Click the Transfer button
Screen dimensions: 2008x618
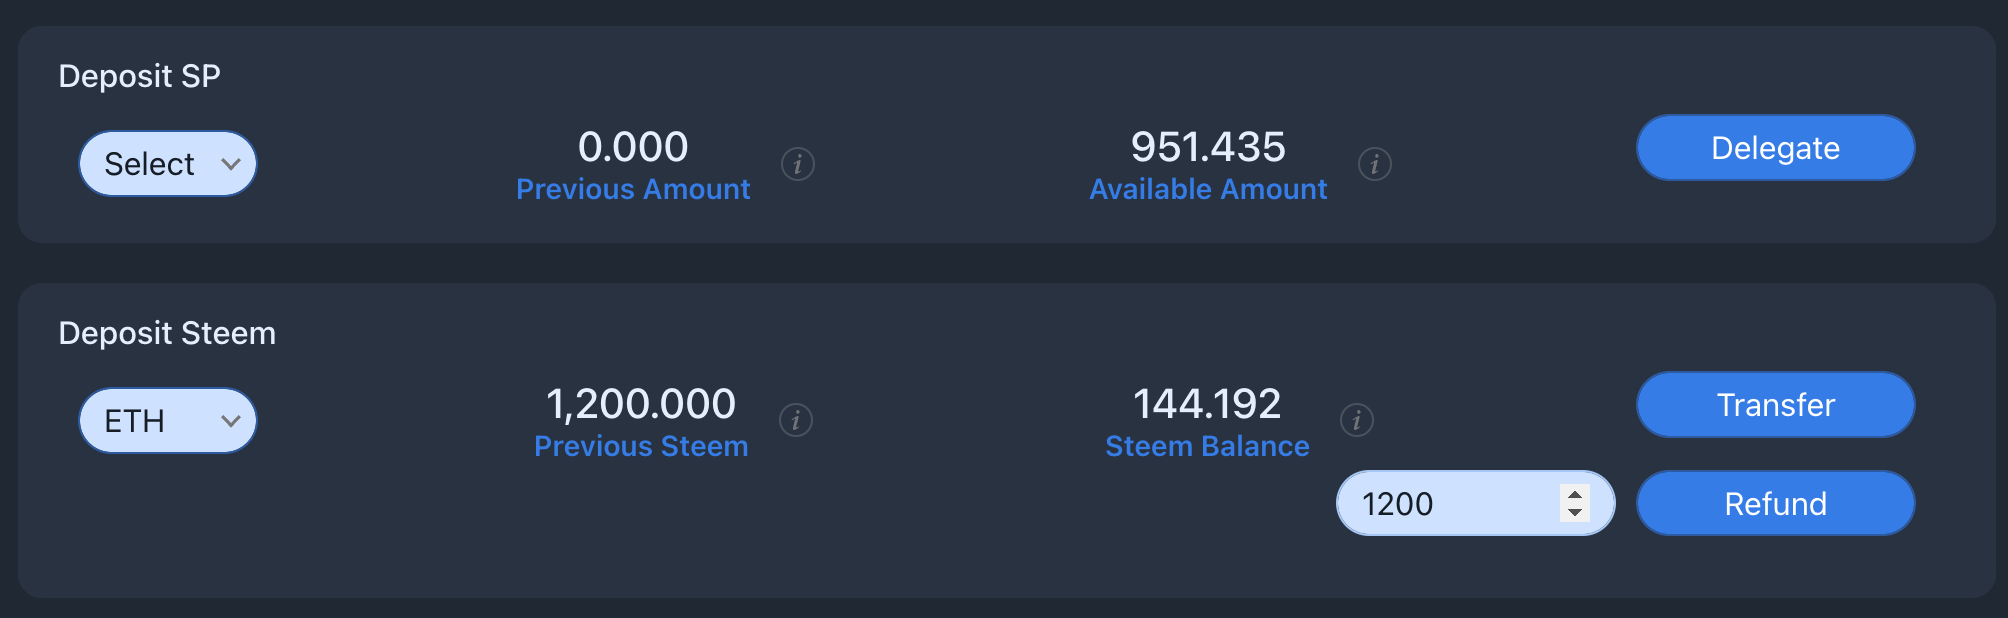pos(1775,405)
